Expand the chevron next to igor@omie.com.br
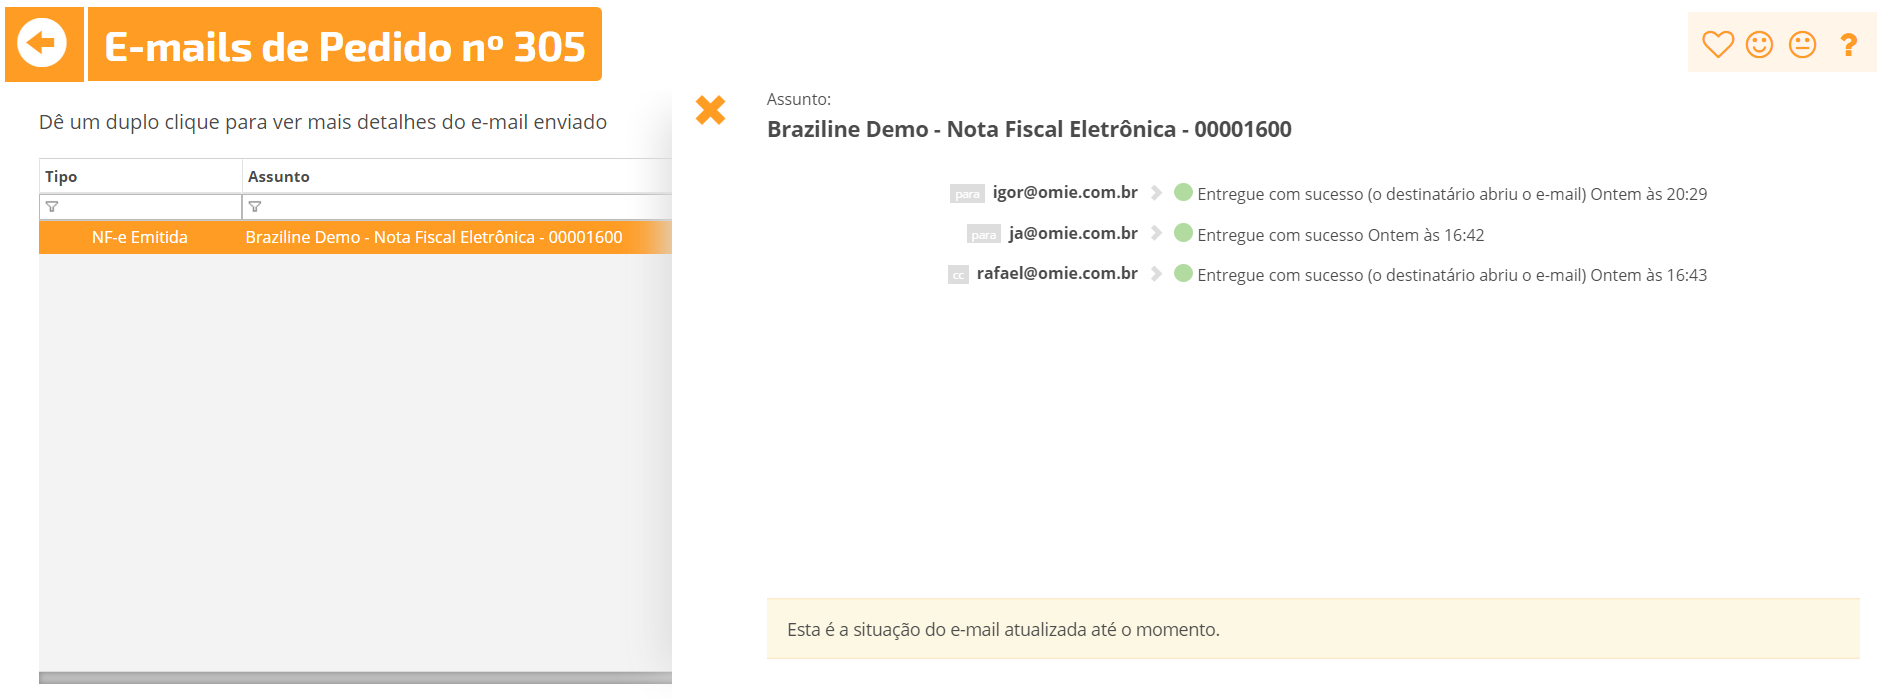 1156,193
